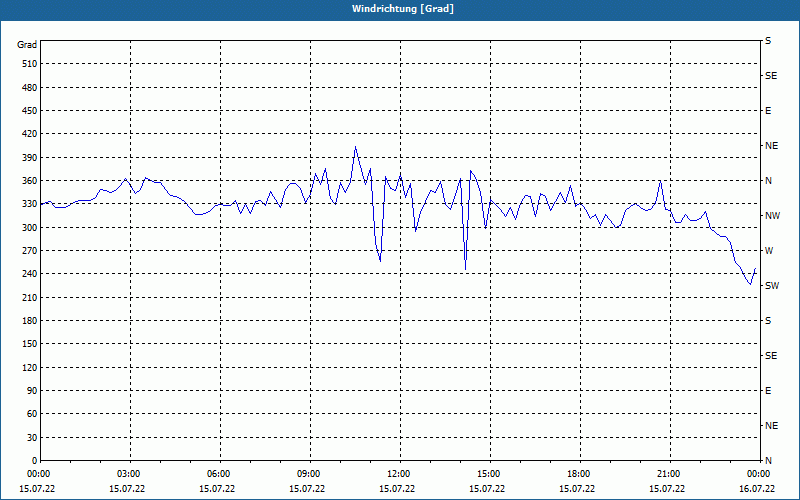Click the 00:00 time label dated 15.07.22
Viewport: 800px width, 500px height.
38,473
